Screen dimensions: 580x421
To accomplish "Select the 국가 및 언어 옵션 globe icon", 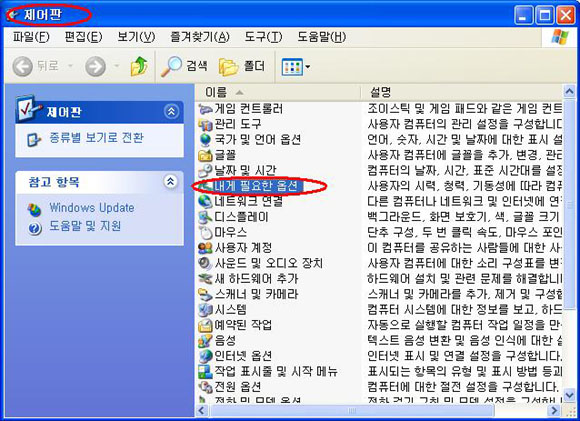I will (x=205, y=140).
